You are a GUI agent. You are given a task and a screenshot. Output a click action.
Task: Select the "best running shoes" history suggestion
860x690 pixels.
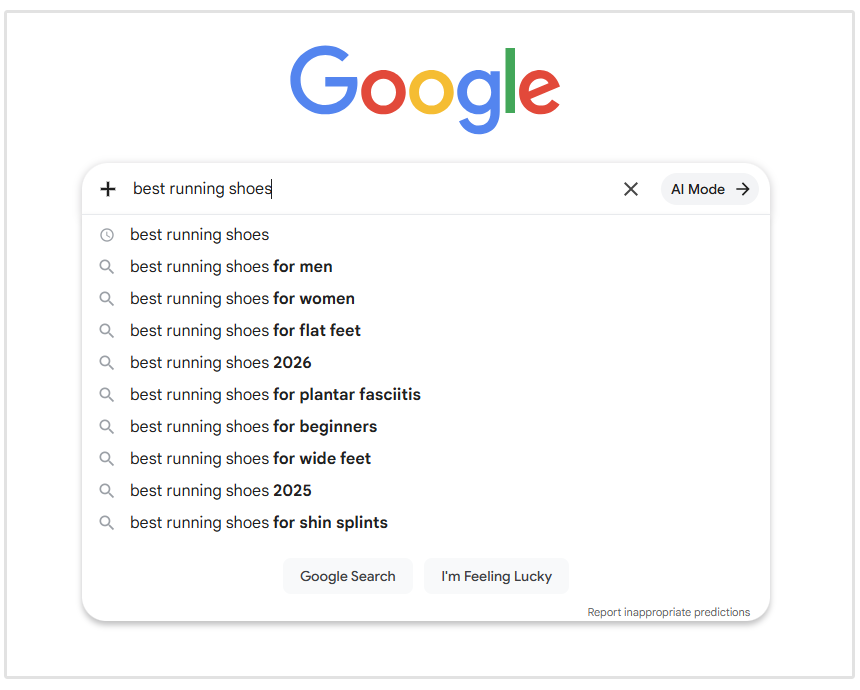(x=199, y=234)
